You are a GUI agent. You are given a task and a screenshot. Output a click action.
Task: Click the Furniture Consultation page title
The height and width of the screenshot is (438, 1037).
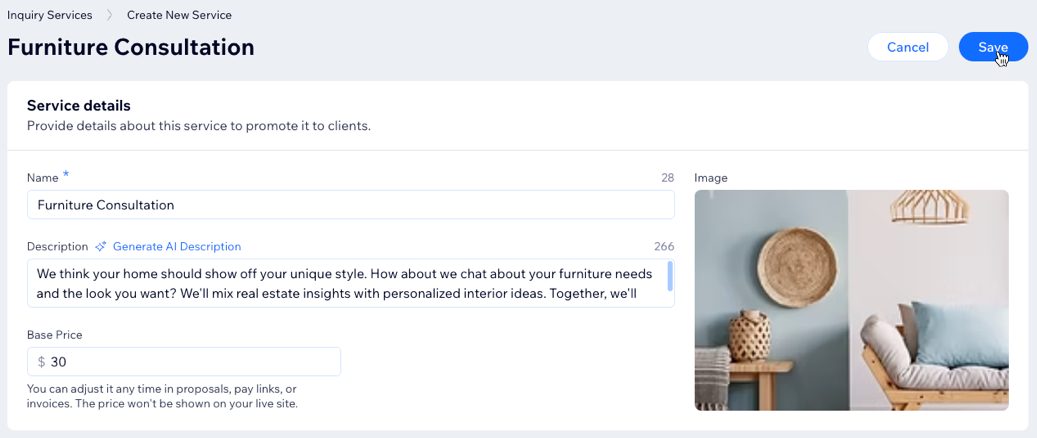coord(131,47)
